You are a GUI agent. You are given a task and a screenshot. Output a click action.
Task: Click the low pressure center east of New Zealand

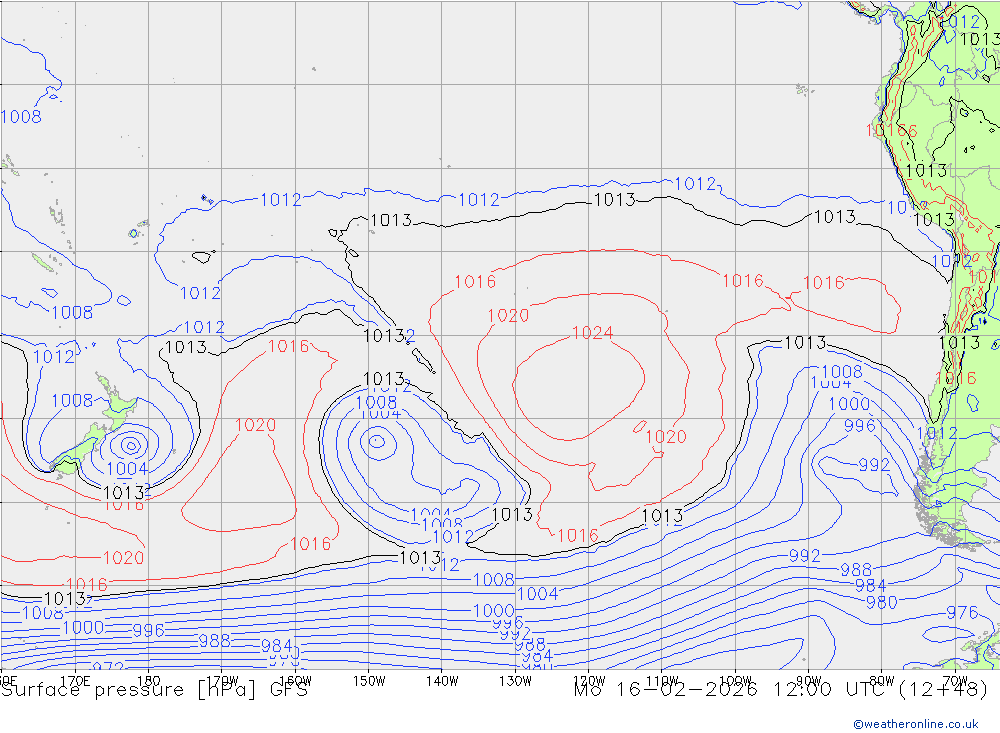pyautogui.click(x=130, y=444)
